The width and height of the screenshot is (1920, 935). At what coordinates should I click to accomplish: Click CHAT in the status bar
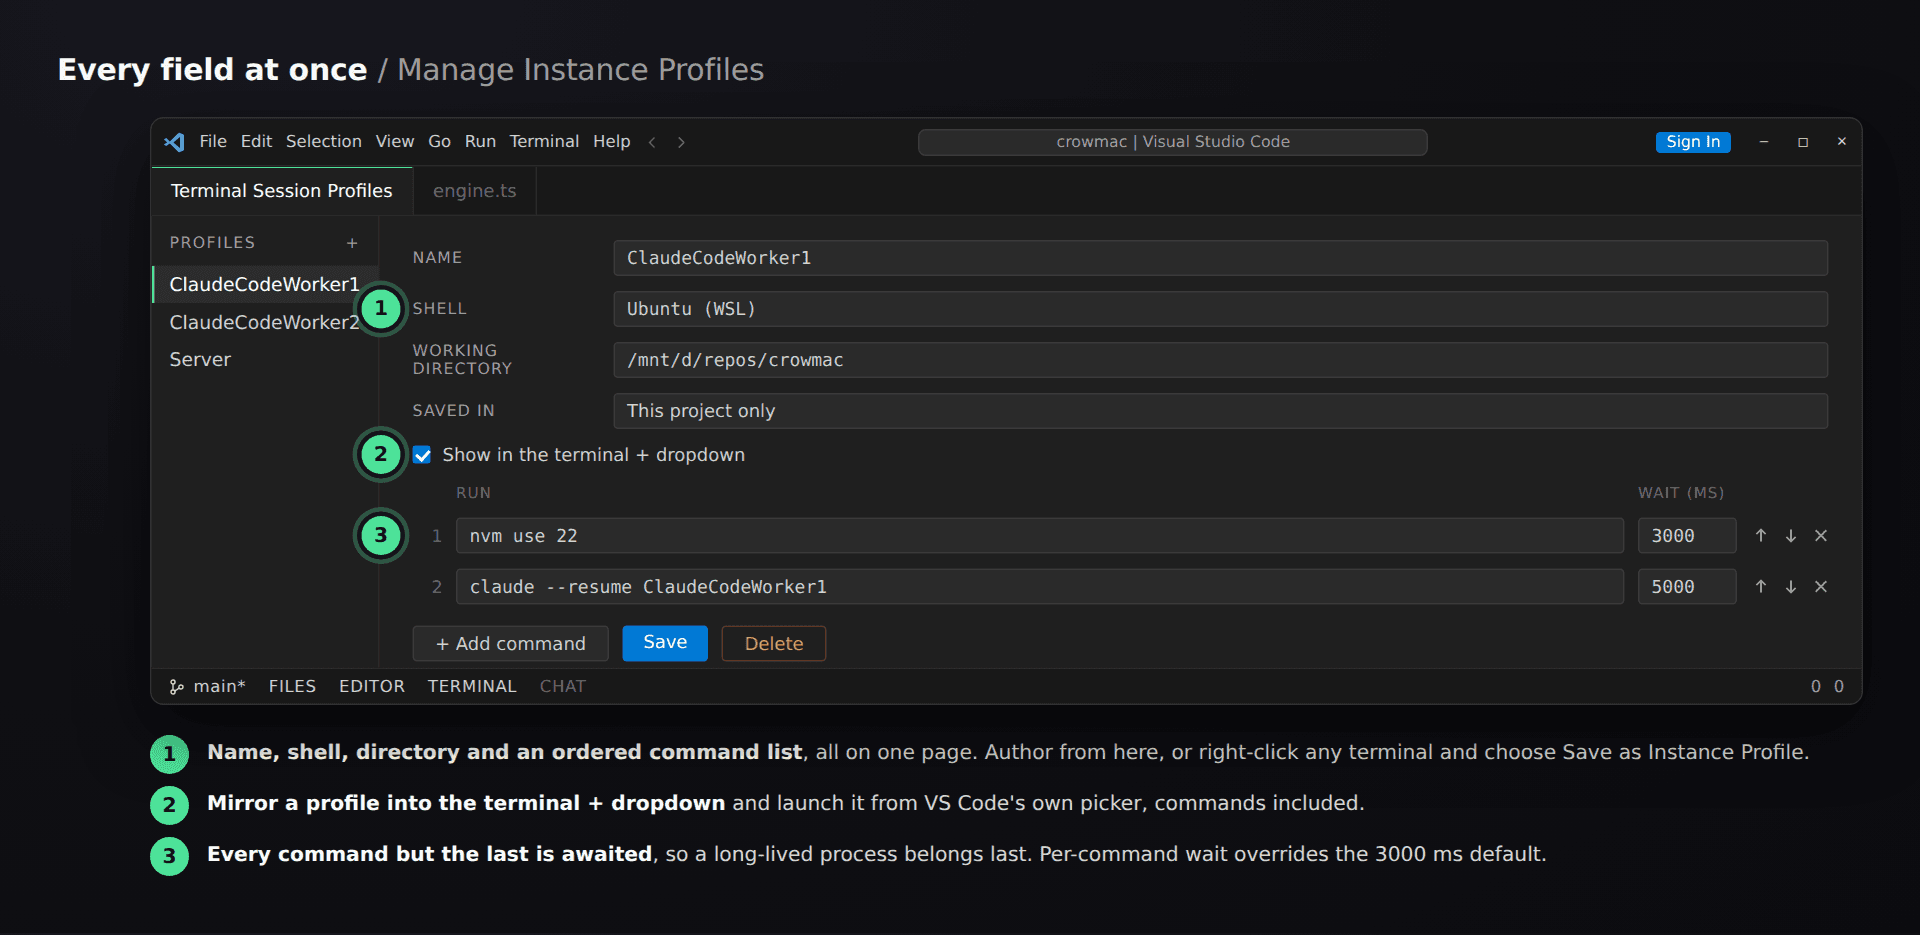(563, 686)
